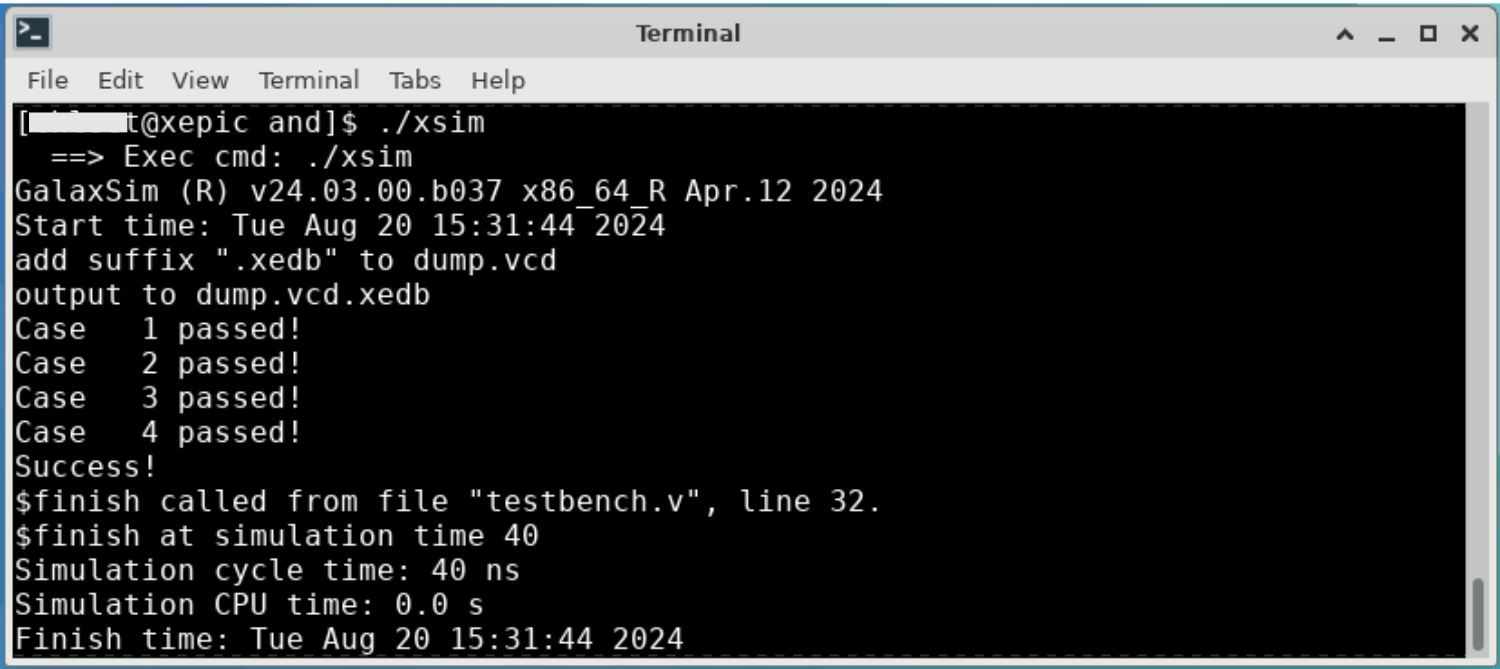Click the "Finish time" output line
The height and width of the screenshot is (669, 1500).
point(348,638)
